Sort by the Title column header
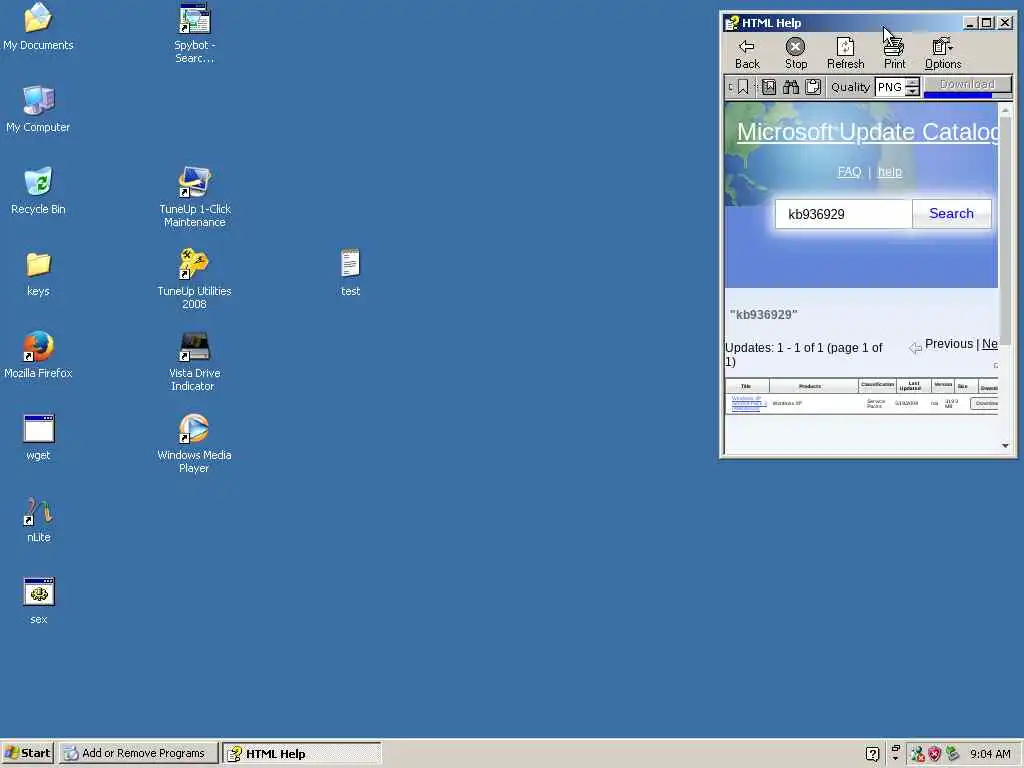The width and height of the screenshot is (1024, 768). 746,386
